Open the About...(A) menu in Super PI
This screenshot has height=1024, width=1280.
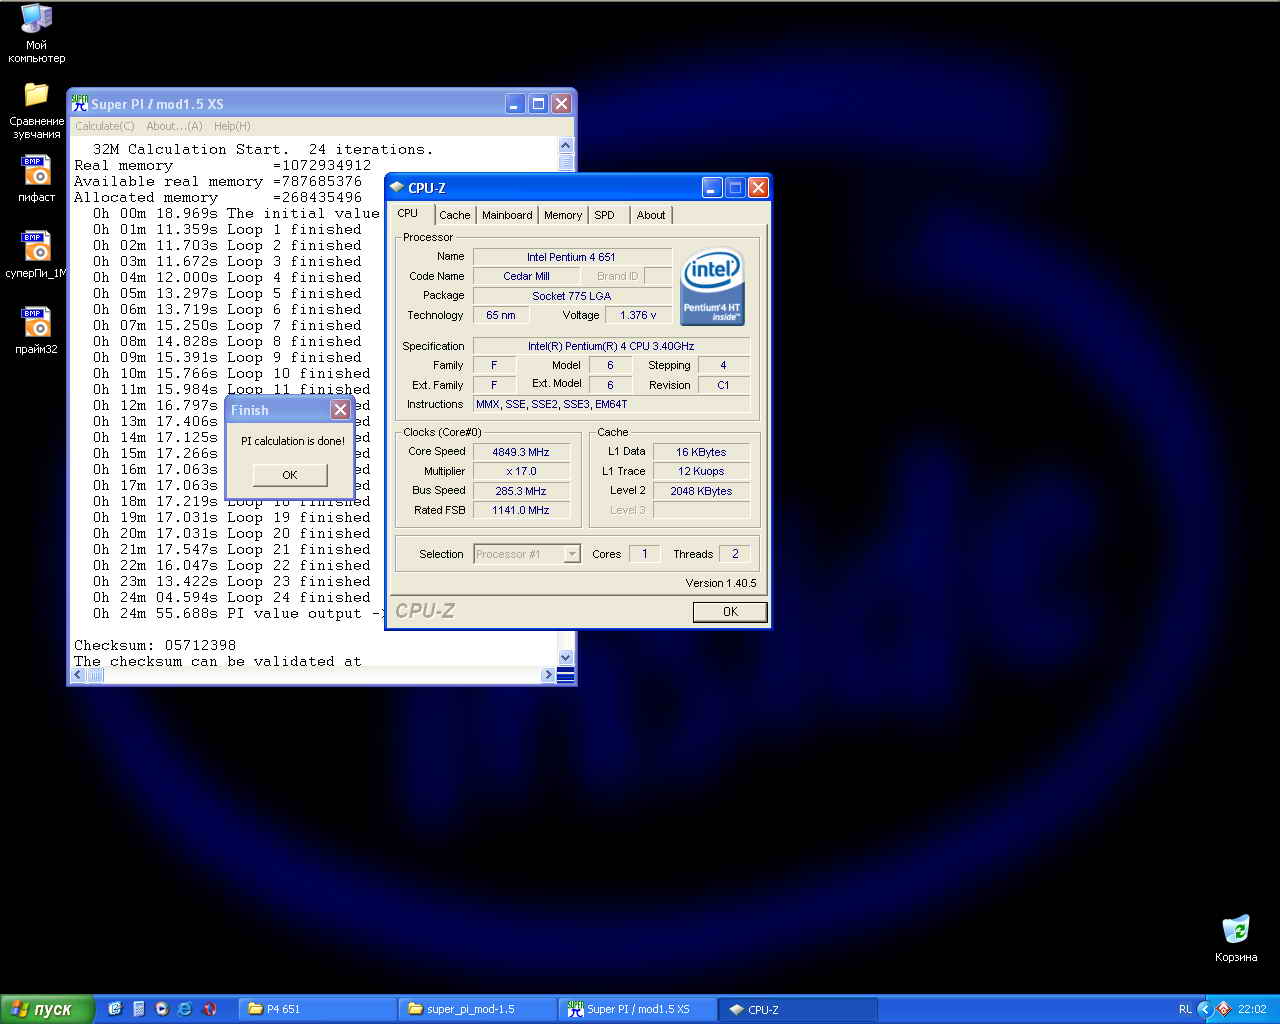pos(174,126)
